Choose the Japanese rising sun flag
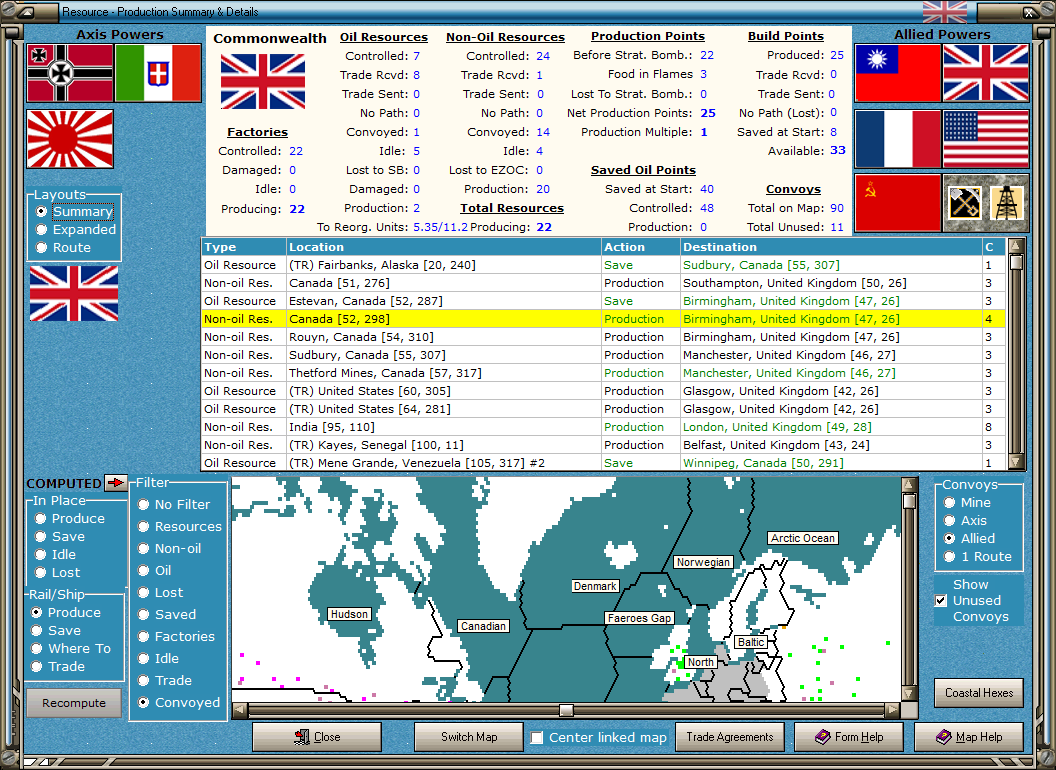 69,139
